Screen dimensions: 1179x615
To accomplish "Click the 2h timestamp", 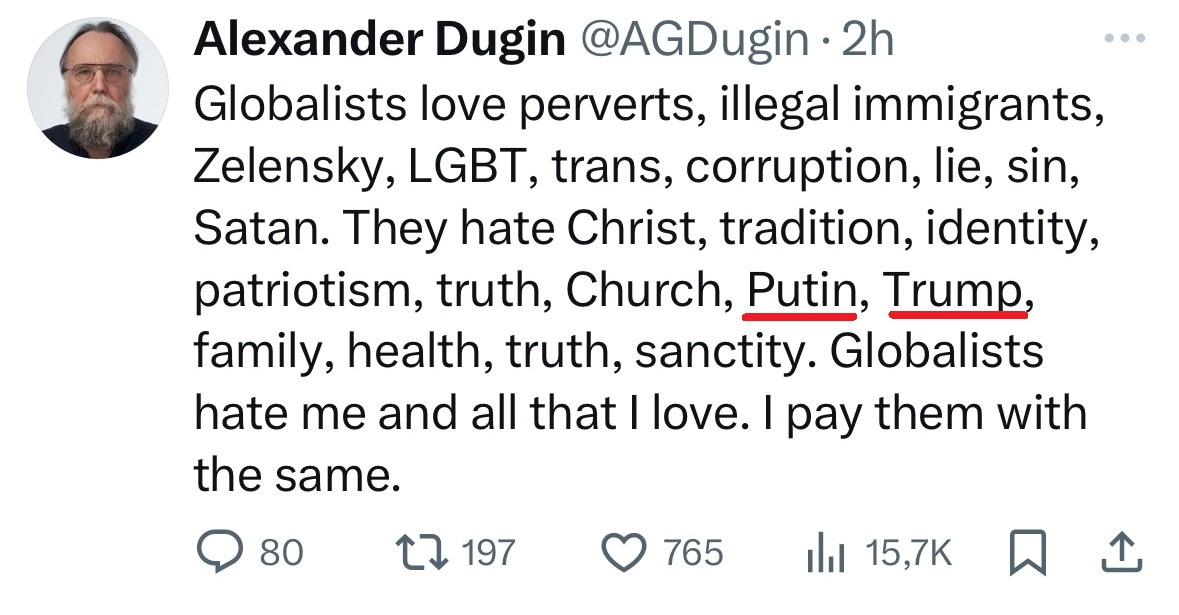I will 868,41.
